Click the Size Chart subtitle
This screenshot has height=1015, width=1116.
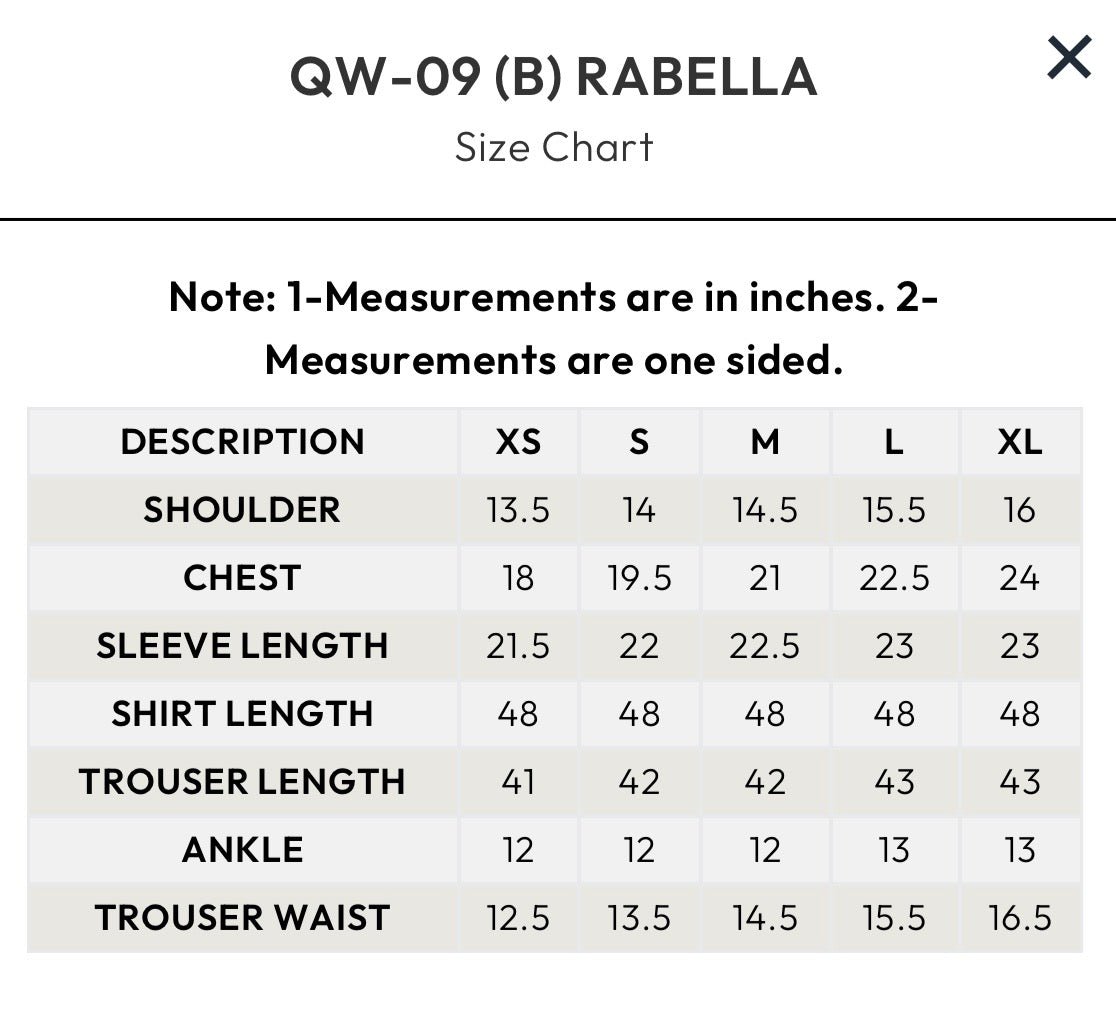pos(554,147)
